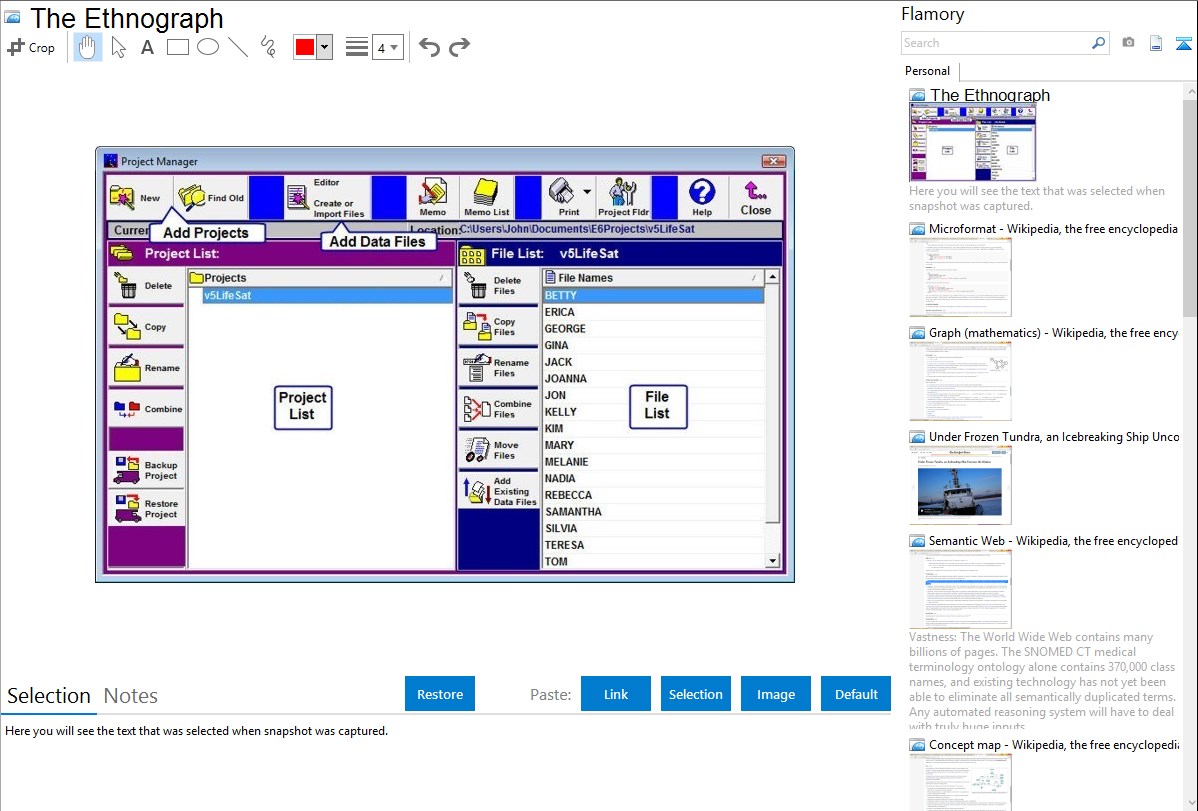Activate the hand pan tool
Image resolution: width=1198 pixels, height=811 pixels.
[87, 47]
